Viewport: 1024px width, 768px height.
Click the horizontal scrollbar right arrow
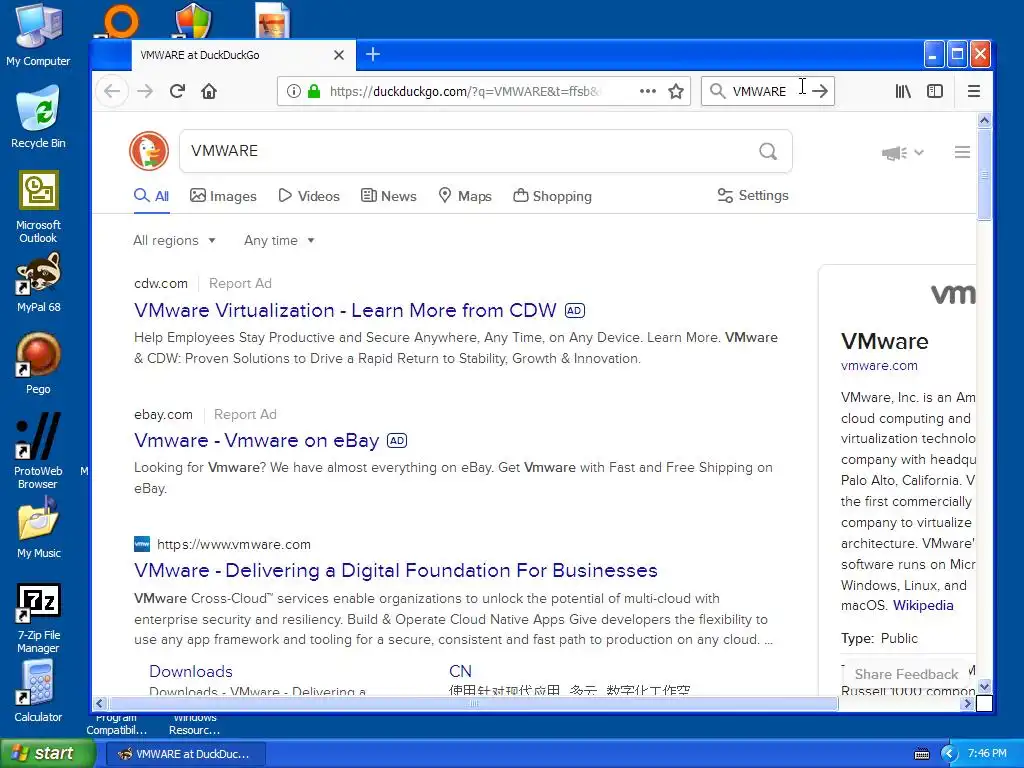tap(968, 703)
